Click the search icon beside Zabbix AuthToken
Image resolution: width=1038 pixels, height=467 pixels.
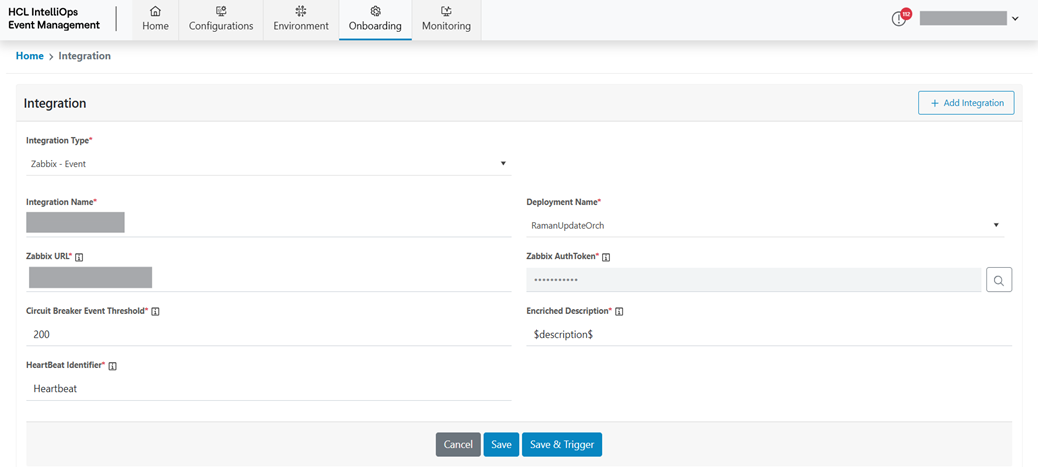point(999,280)
